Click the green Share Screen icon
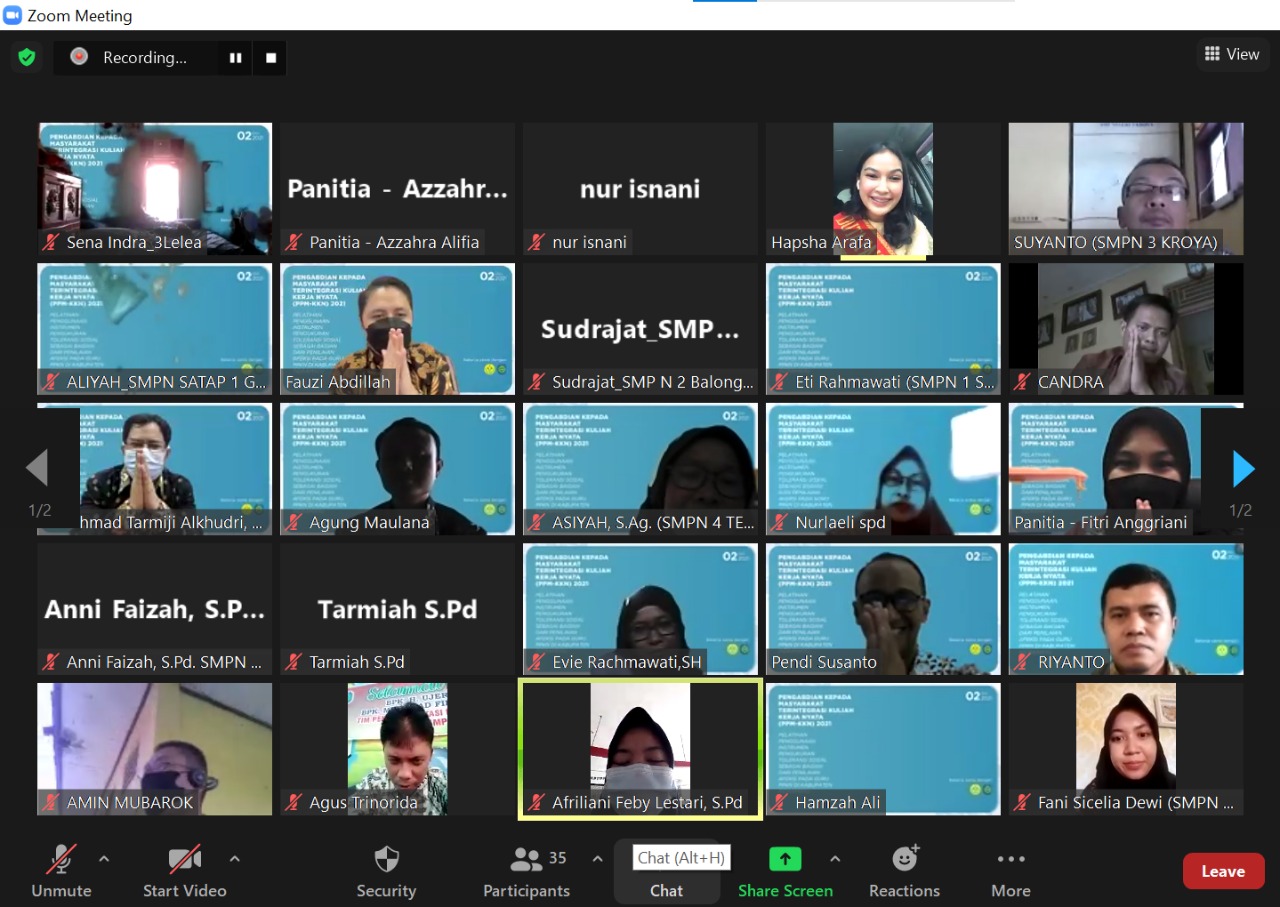 [x=785, y=860]
